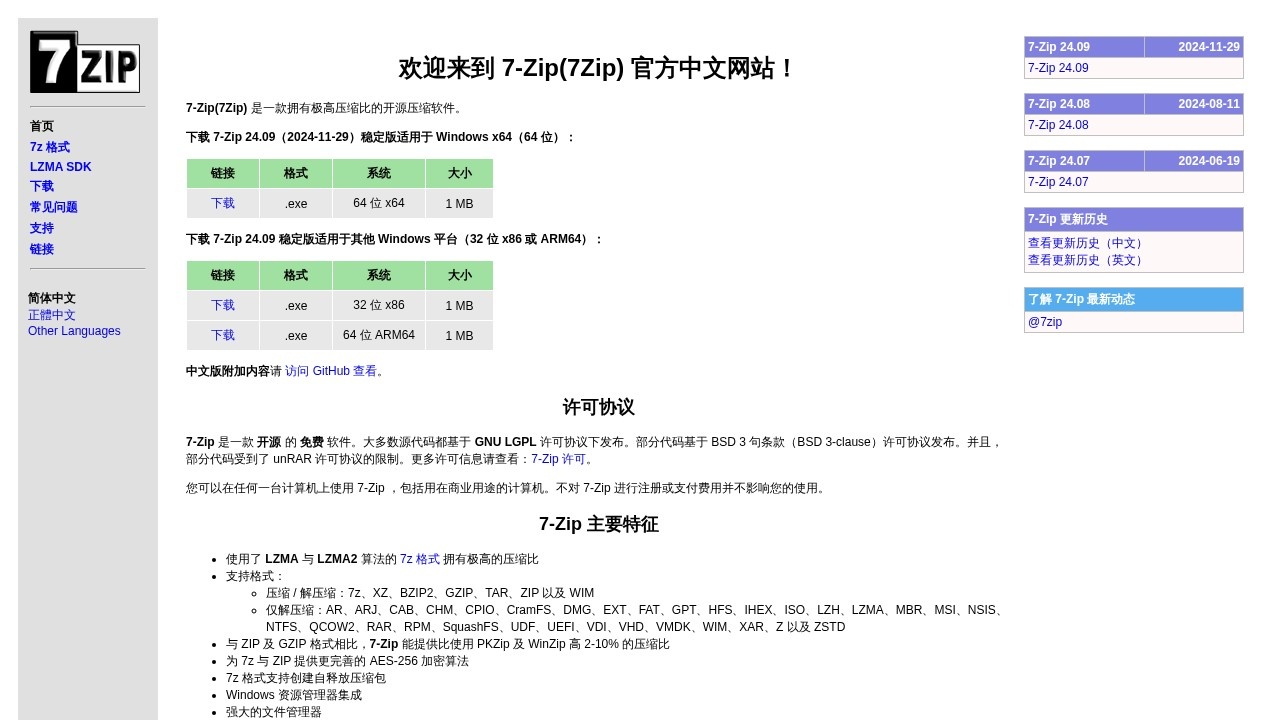Screen dimensions: 1280x720
Task: Open 7z 格式 link in features list
Action: [420, 559]
